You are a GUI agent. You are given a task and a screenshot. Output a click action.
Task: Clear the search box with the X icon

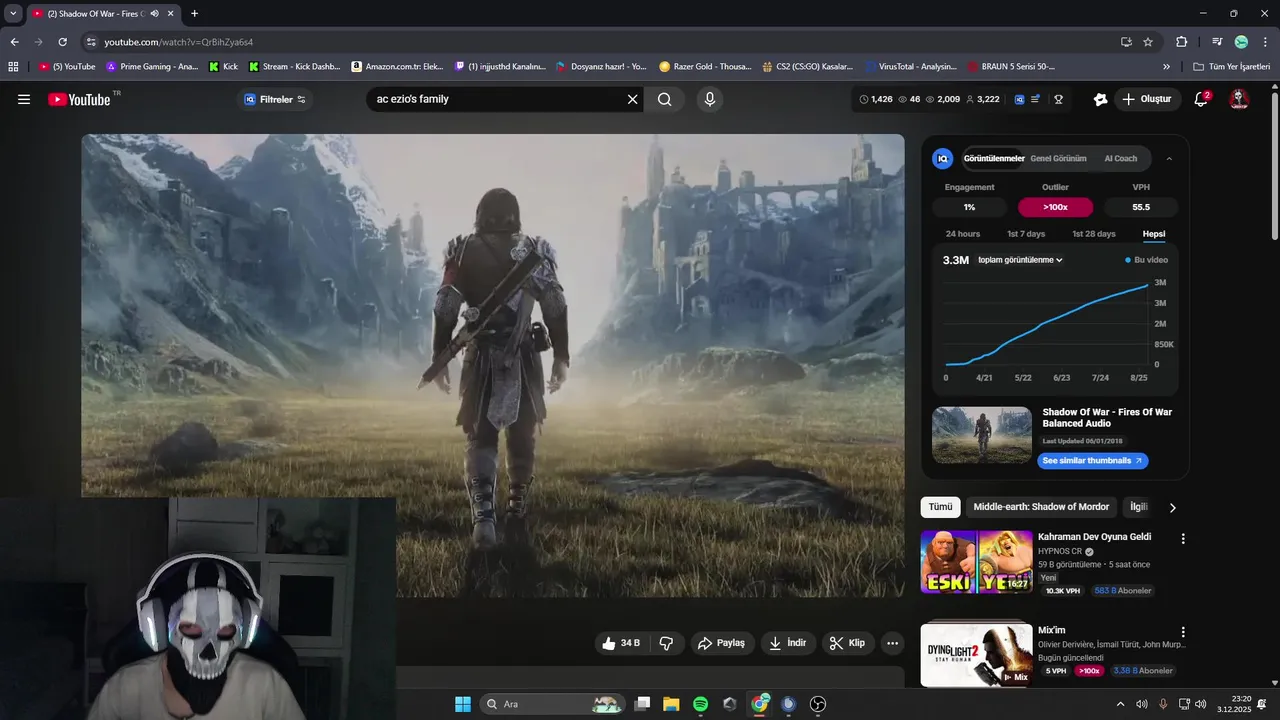632,99
